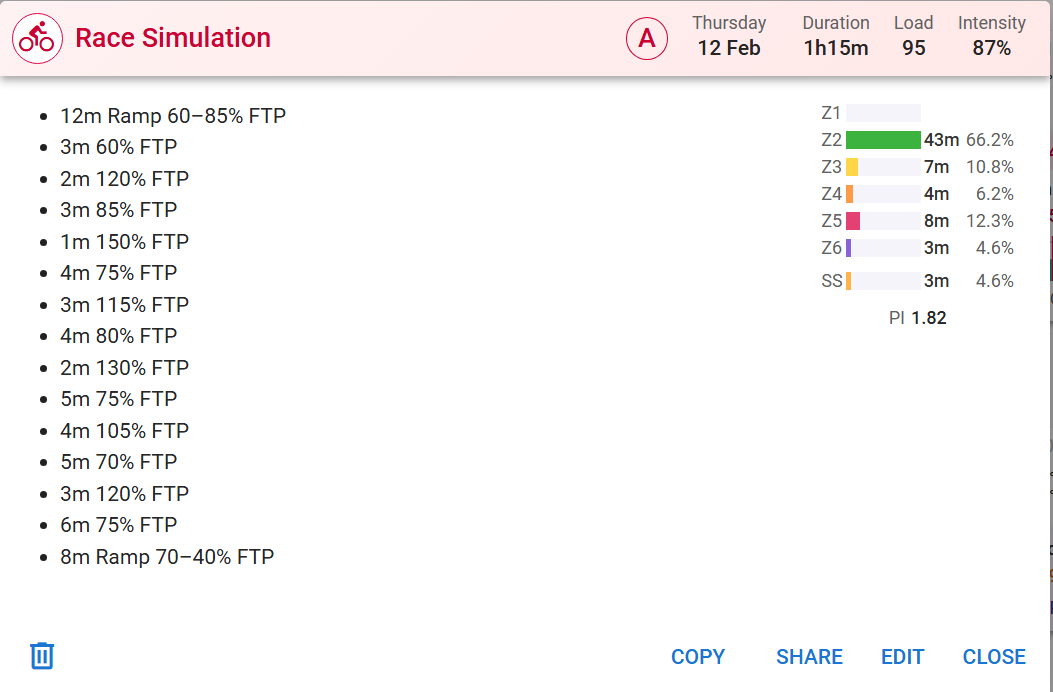Viewport: 1053px width, 692px height.
Task: Click the red trash delete icon
Action: [x=42, y=656]
